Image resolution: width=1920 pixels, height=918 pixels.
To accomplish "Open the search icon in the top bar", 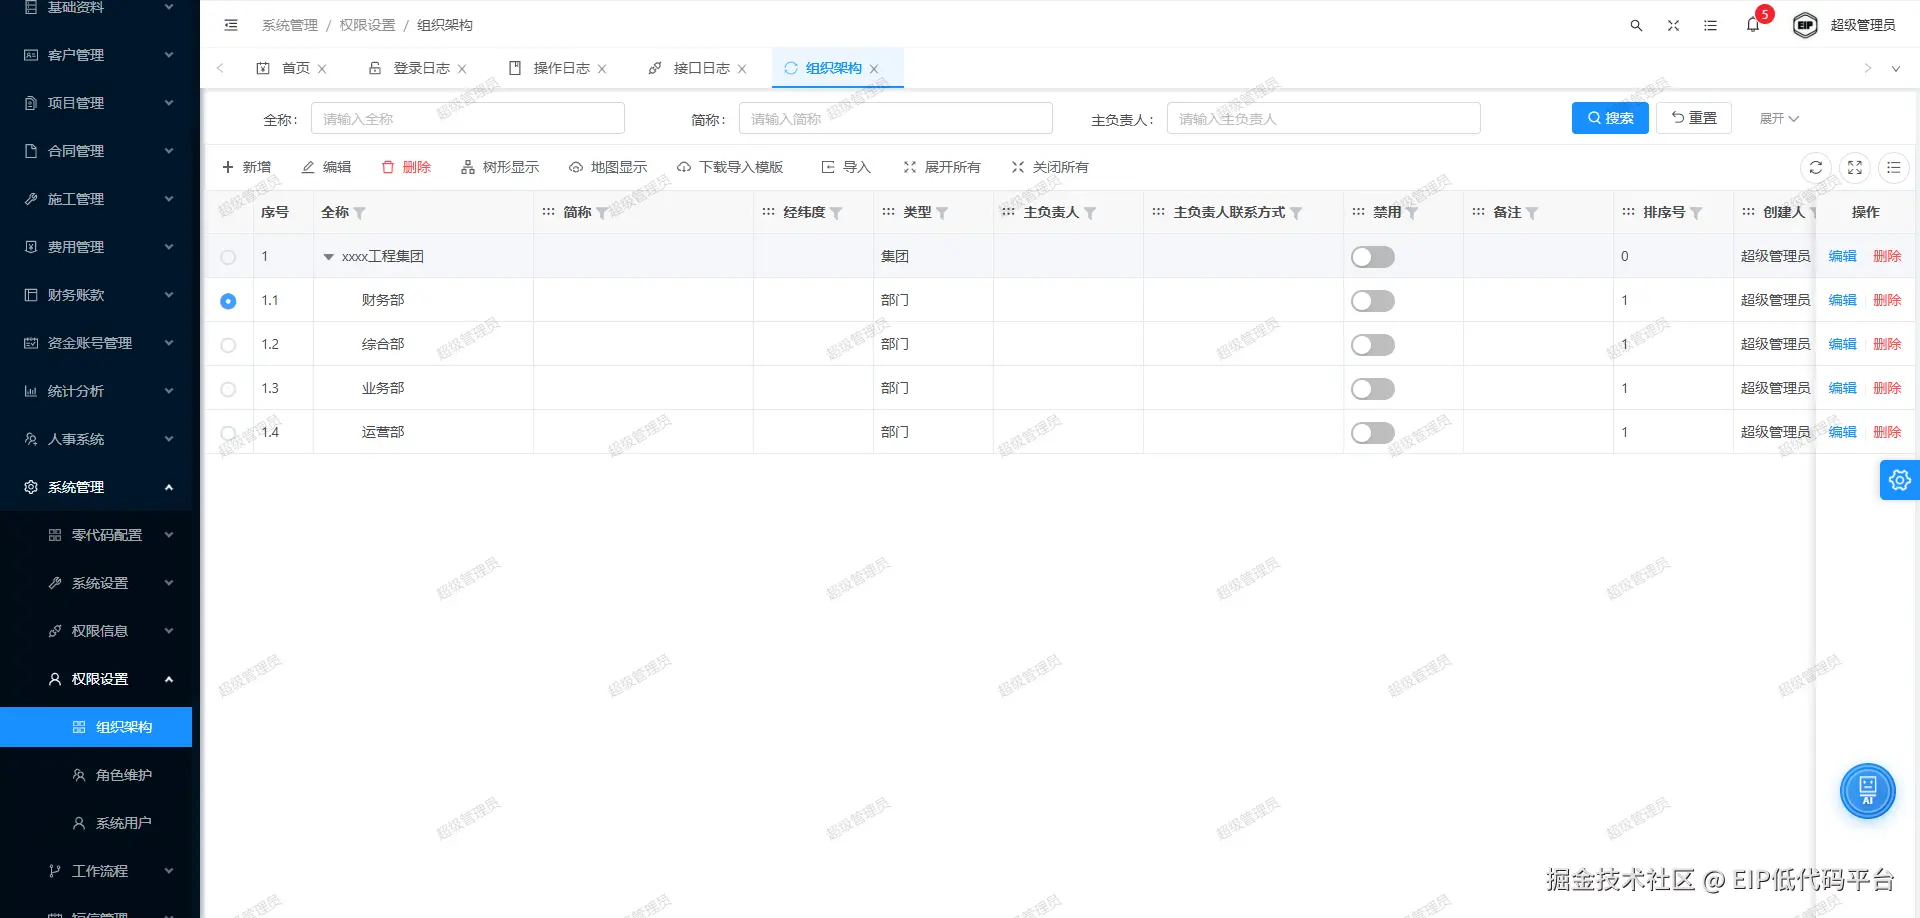I will (1636, 25).
